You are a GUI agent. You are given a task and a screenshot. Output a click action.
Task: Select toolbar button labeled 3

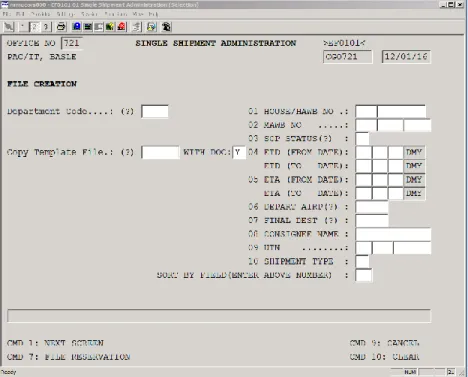coord(46,27)
